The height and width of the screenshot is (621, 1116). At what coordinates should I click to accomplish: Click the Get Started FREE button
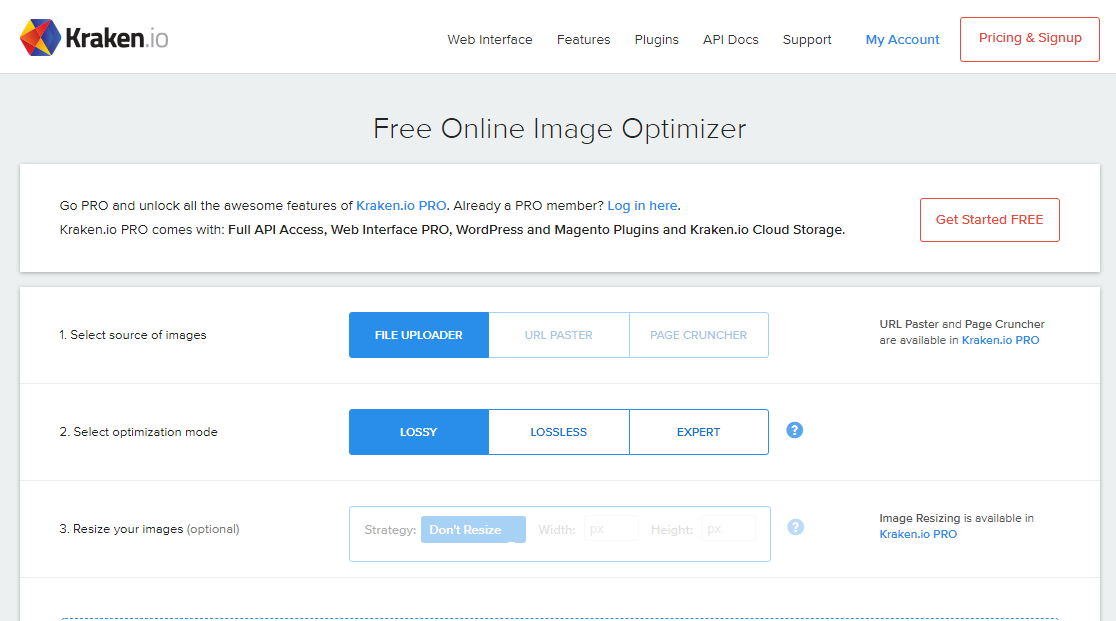tap(989, 219)
